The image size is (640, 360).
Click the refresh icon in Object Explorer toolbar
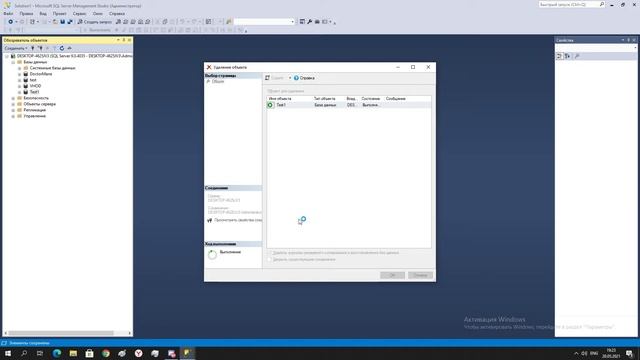click(62, 48)
